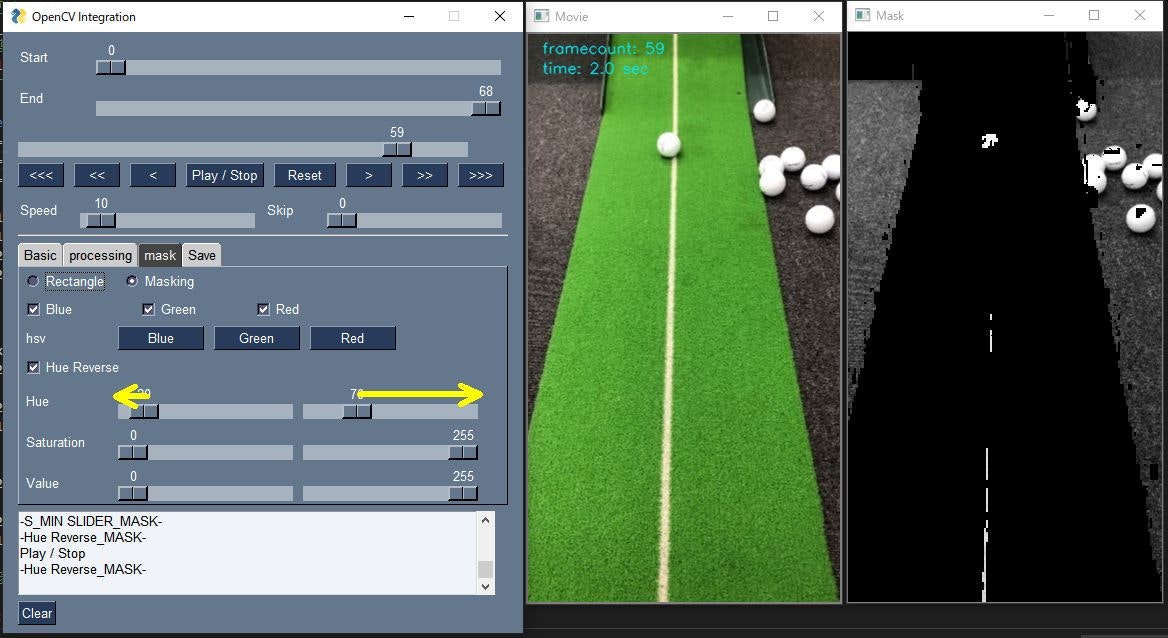The image size is (1168, 638).
Task: Click the Mask window title icon
Action: click(863, 15)
